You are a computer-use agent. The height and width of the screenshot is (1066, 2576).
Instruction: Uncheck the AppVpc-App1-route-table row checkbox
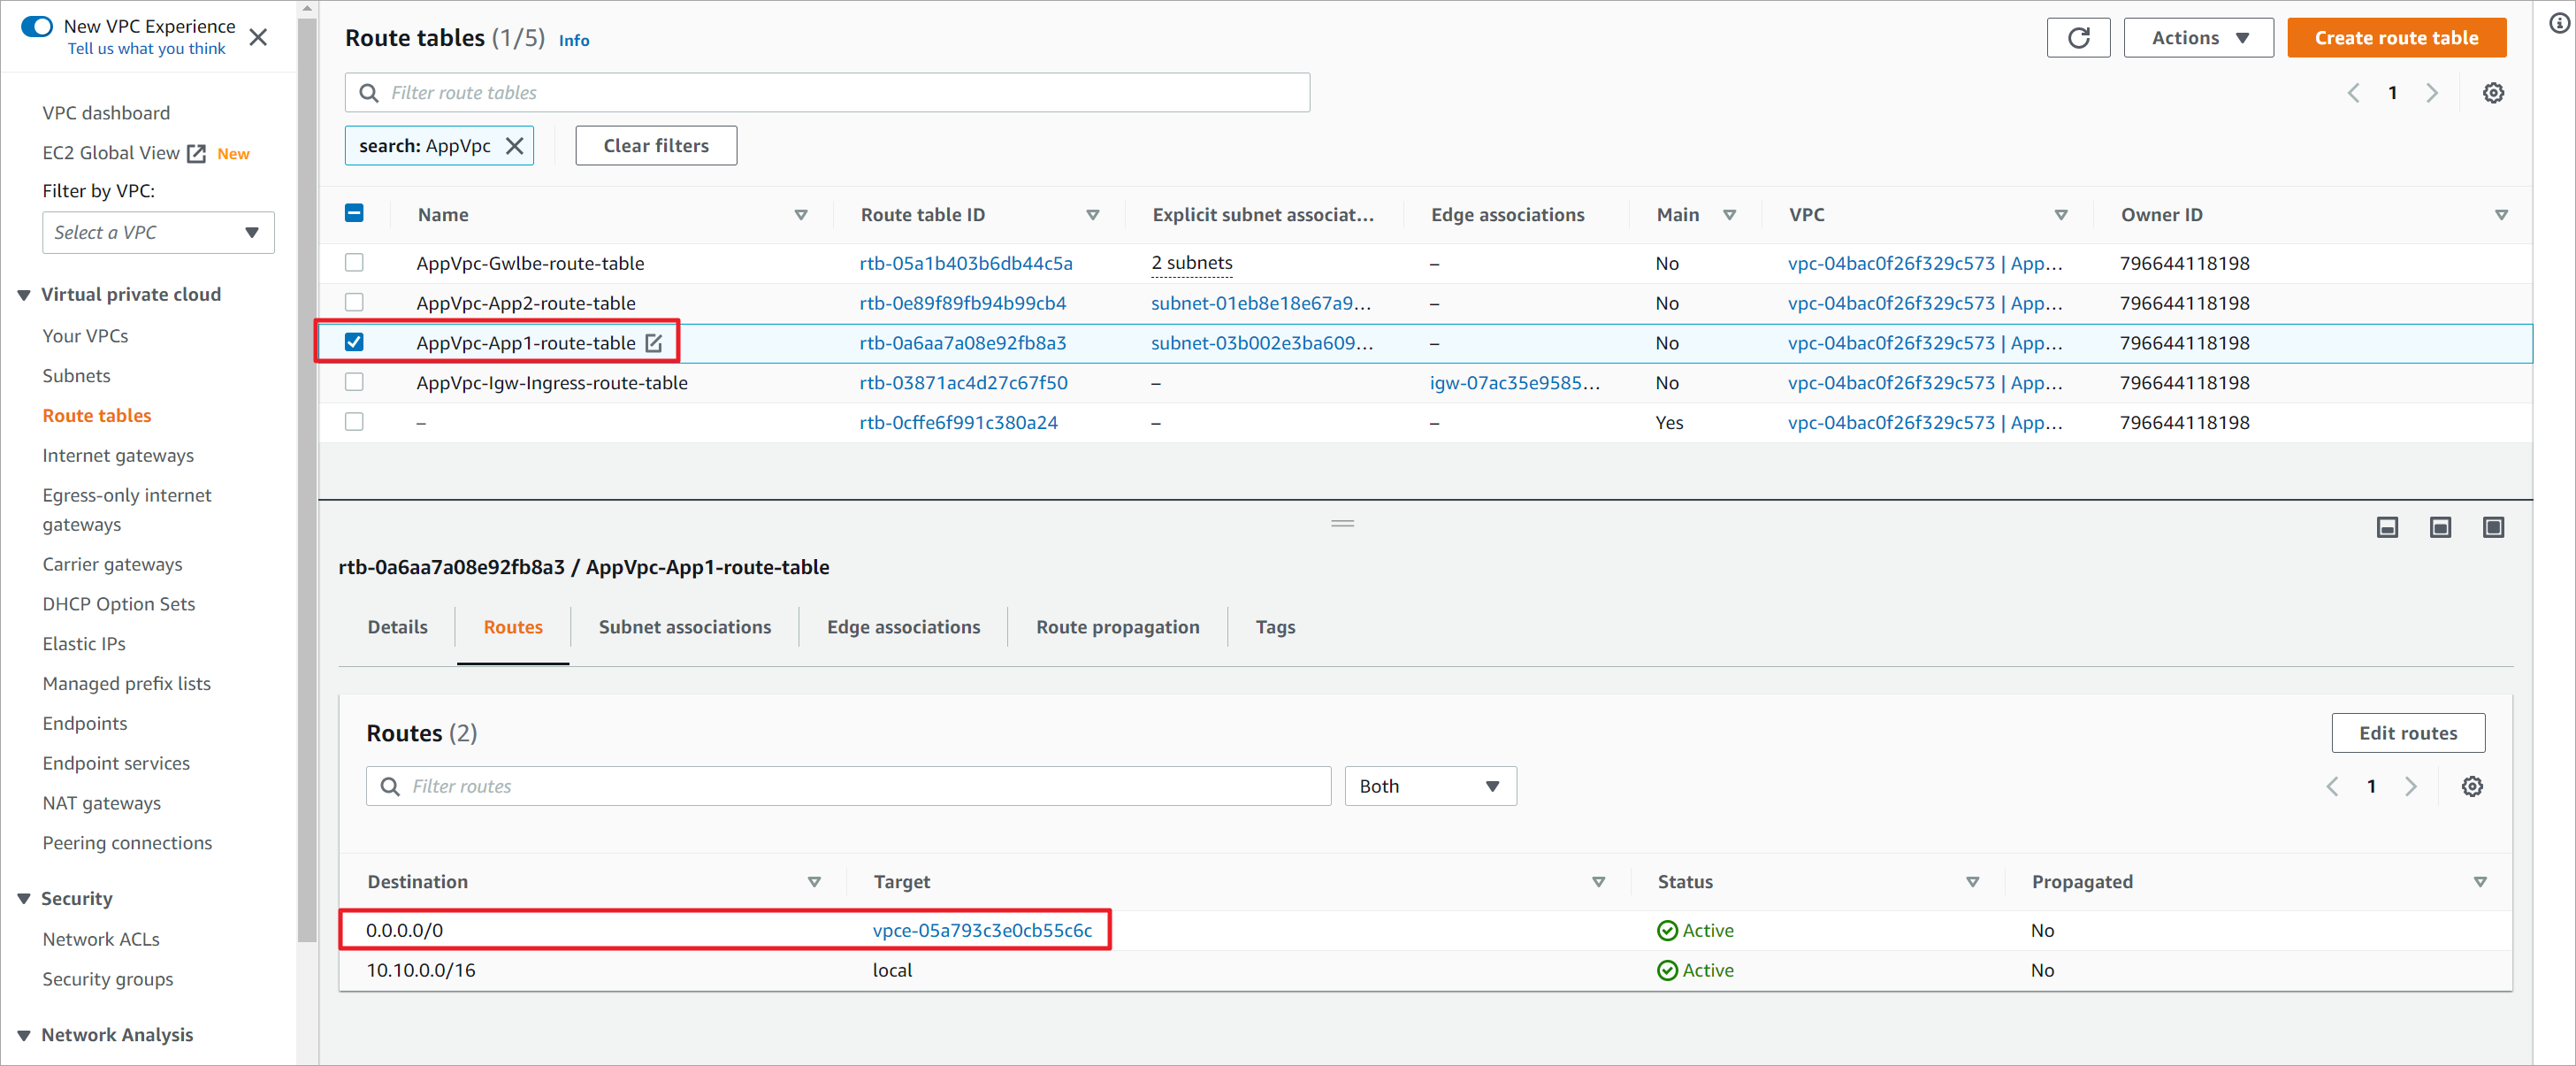tap(354, 343)
